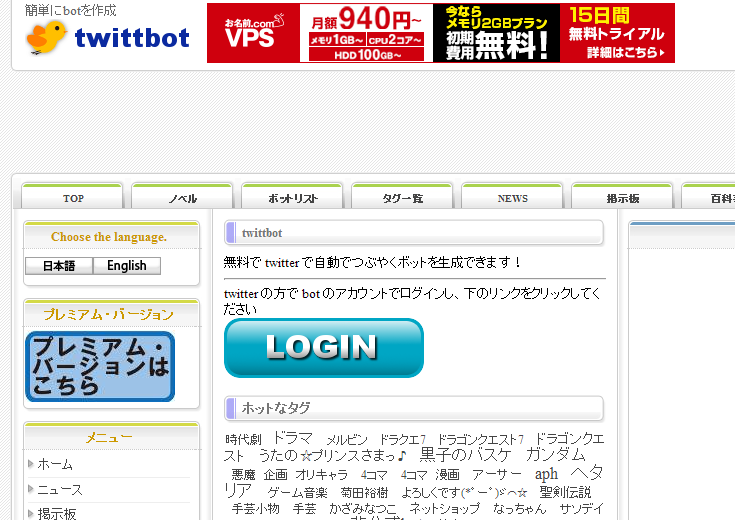
Task: Open the ゲーム音楽 tag
Action: (x=298, y=493)
